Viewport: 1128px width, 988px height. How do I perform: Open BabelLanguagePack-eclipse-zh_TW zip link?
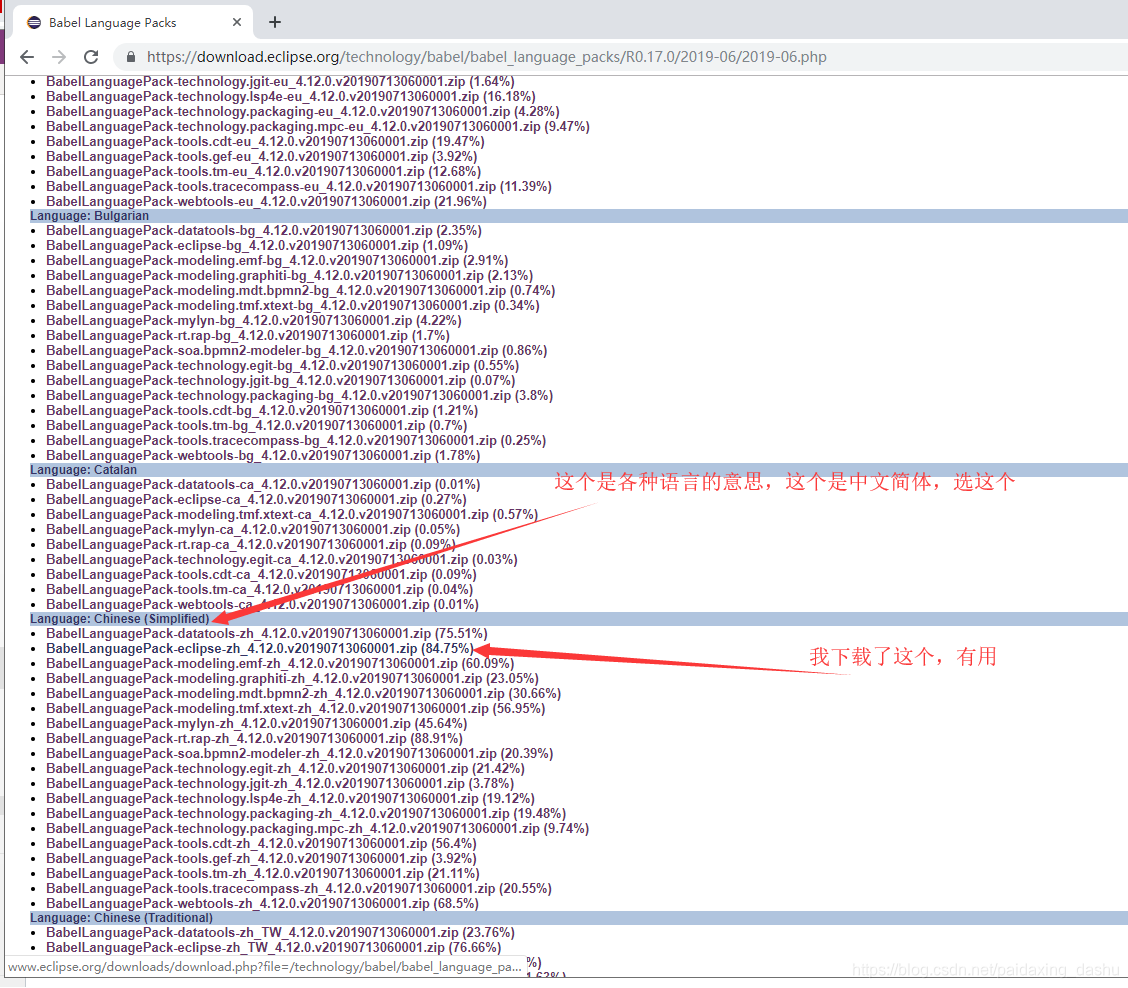coord(273,948)
